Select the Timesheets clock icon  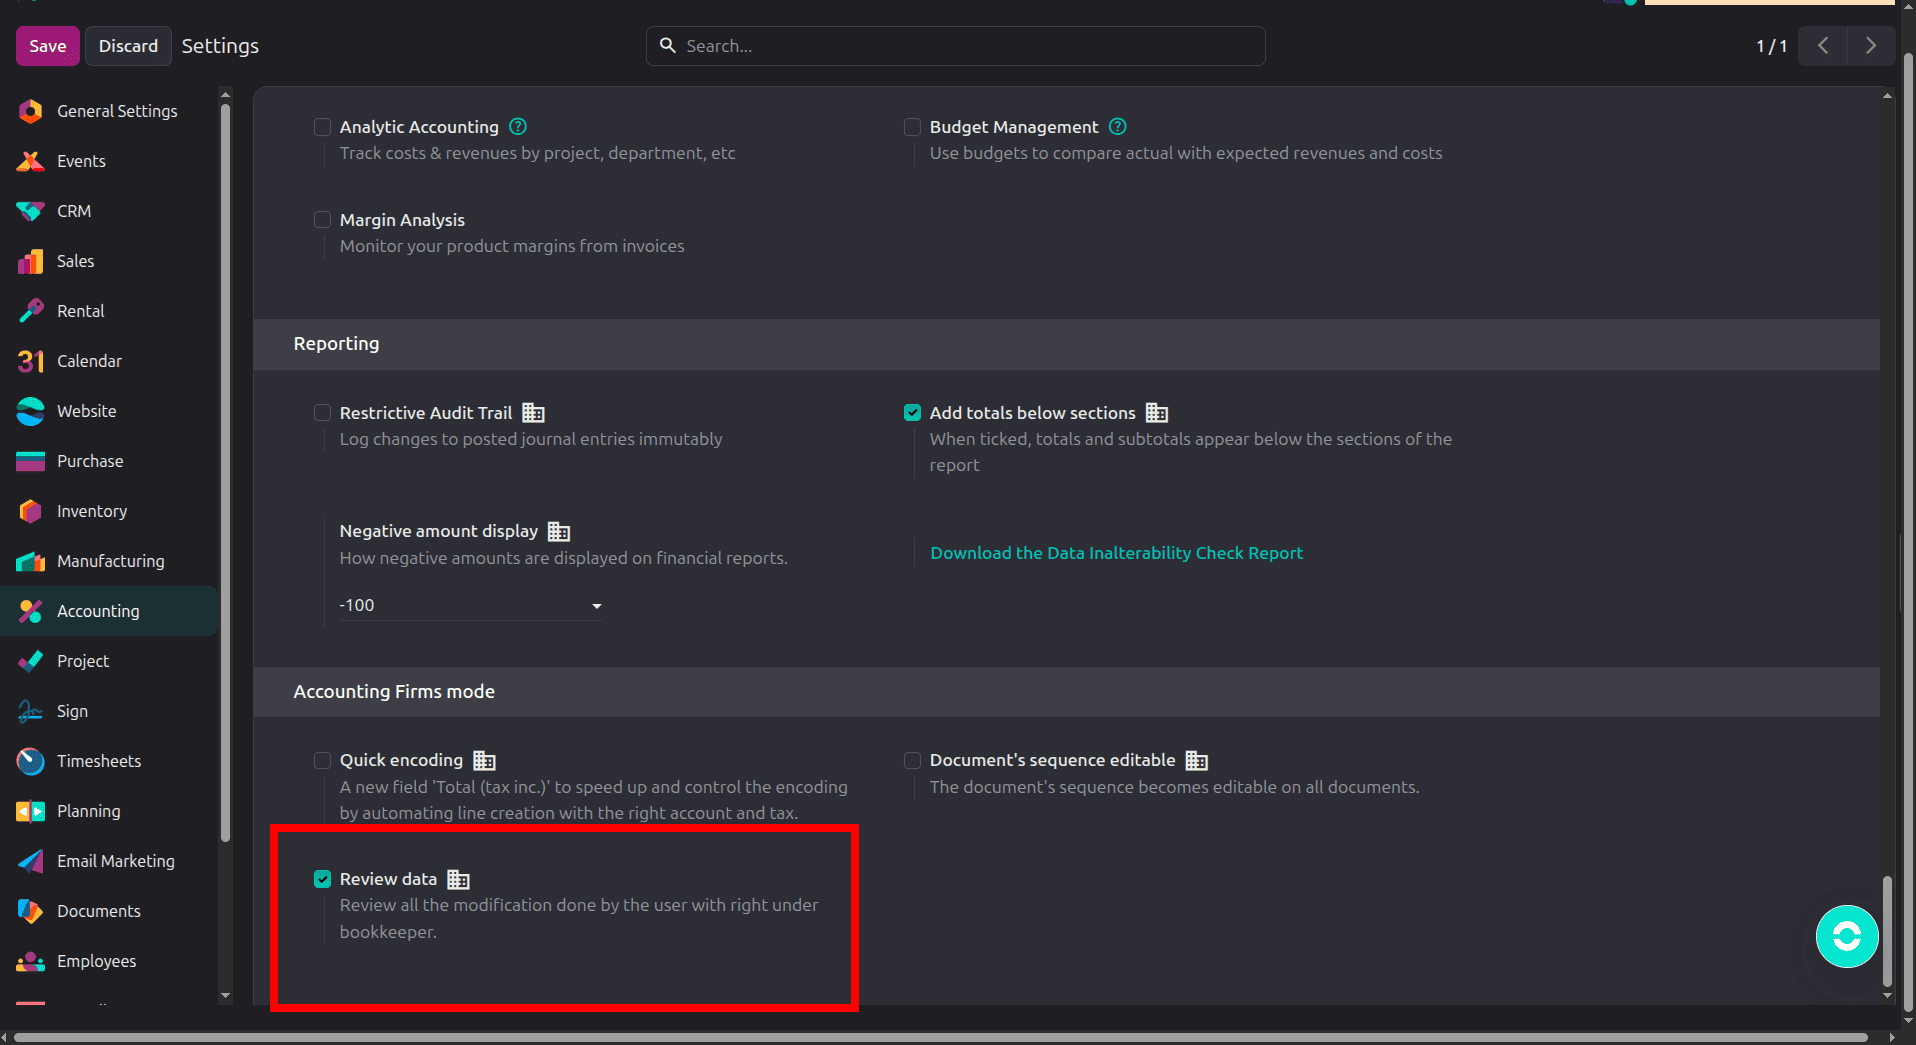pos(31,761)
